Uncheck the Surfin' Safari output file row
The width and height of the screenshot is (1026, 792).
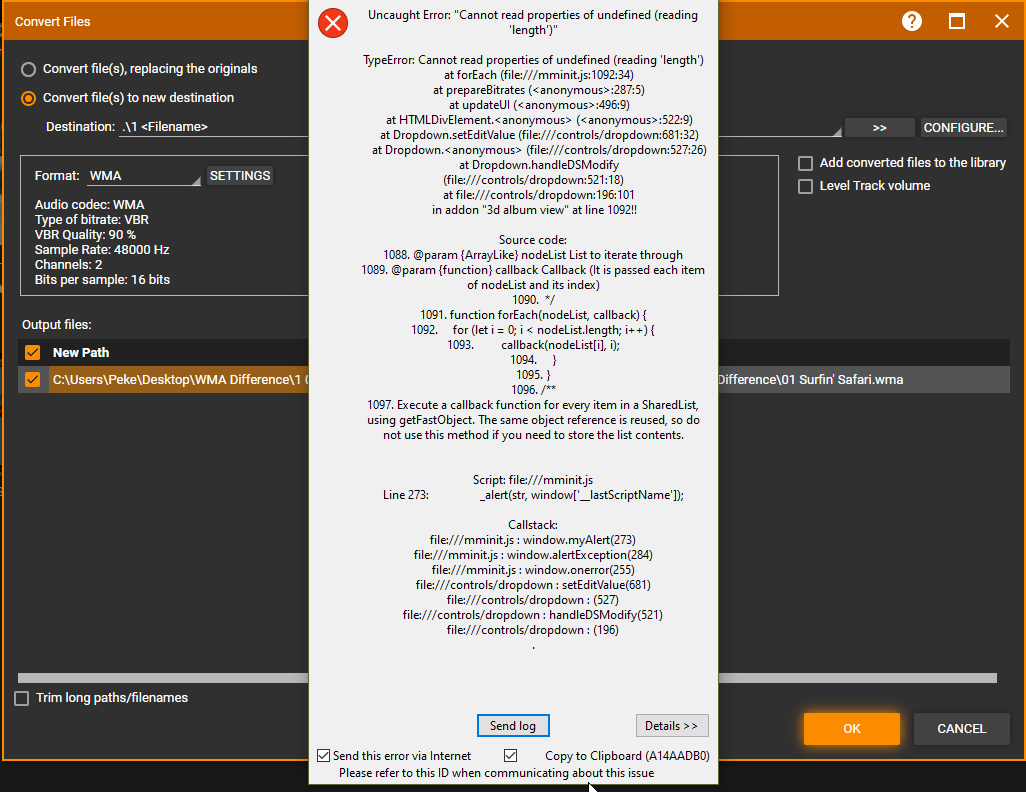click(33, 380)
